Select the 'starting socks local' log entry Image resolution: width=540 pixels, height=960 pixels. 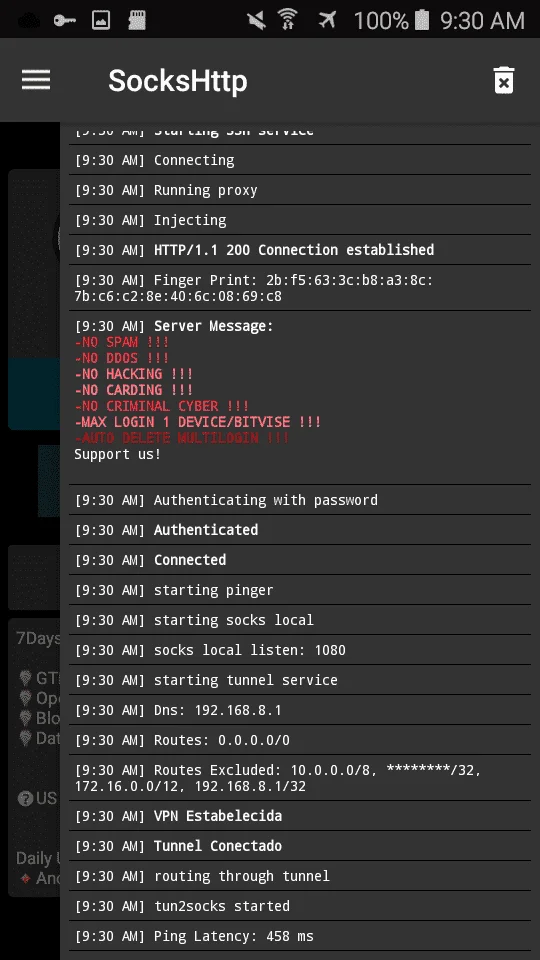(299, 620)
